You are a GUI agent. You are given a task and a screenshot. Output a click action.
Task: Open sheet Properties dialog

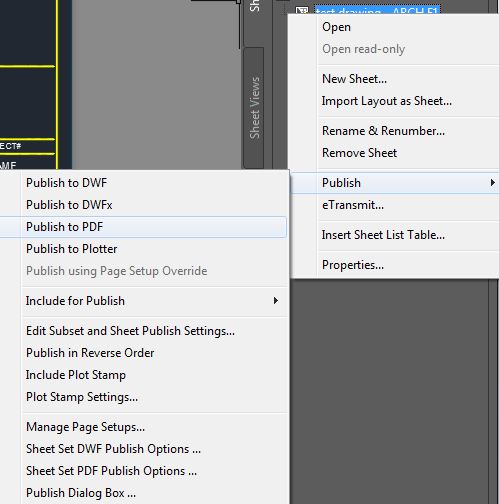(x=395, y=265)
